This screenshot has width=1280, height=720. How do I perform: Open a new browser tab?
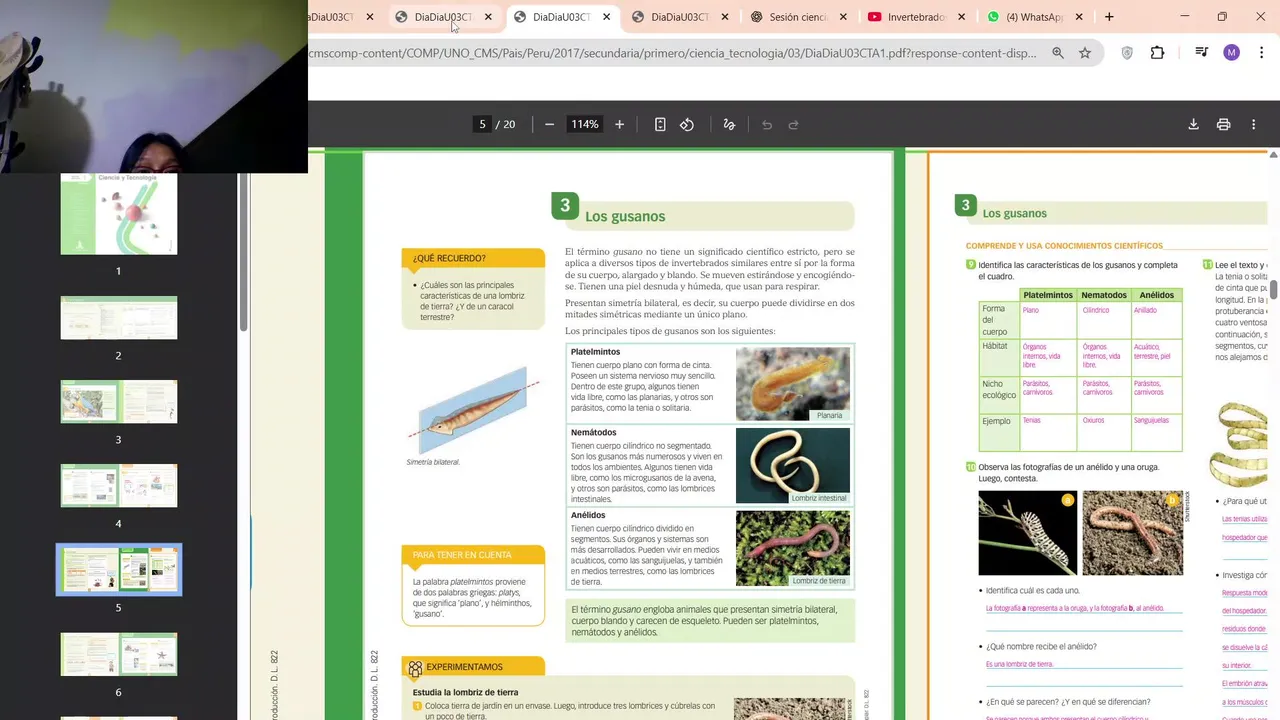pos(1109,17)
